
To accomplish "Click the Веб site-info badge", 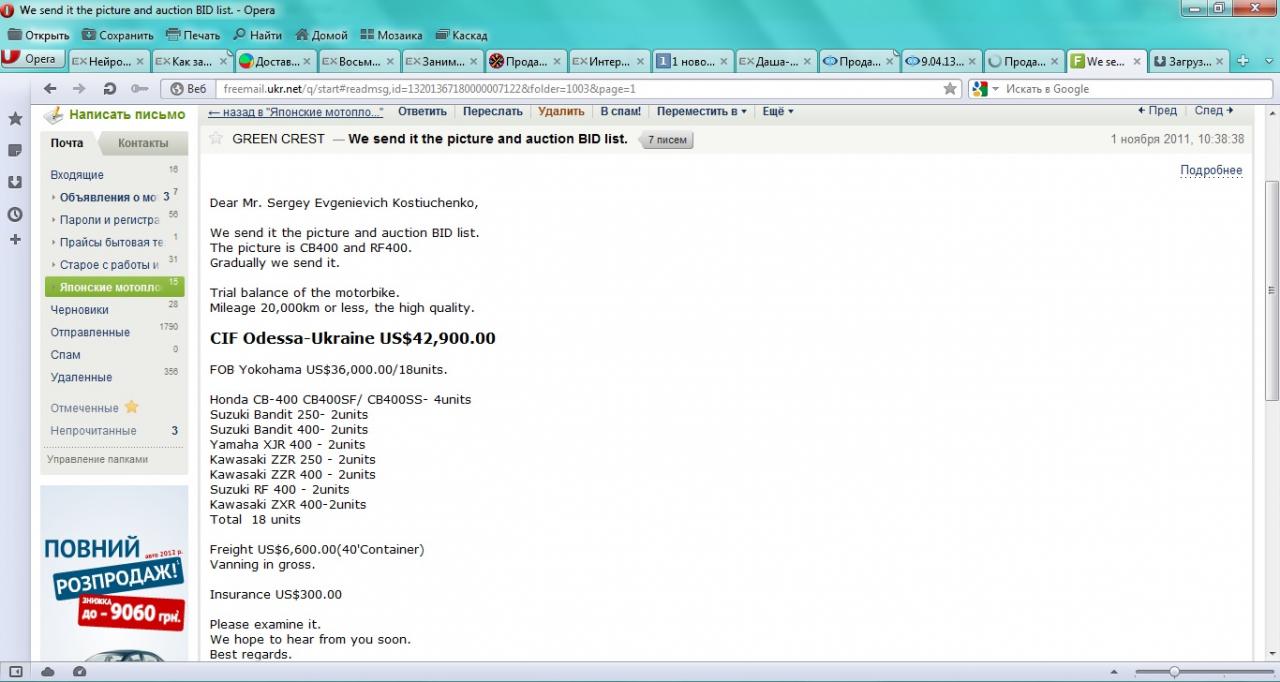I will coord(188,89).
